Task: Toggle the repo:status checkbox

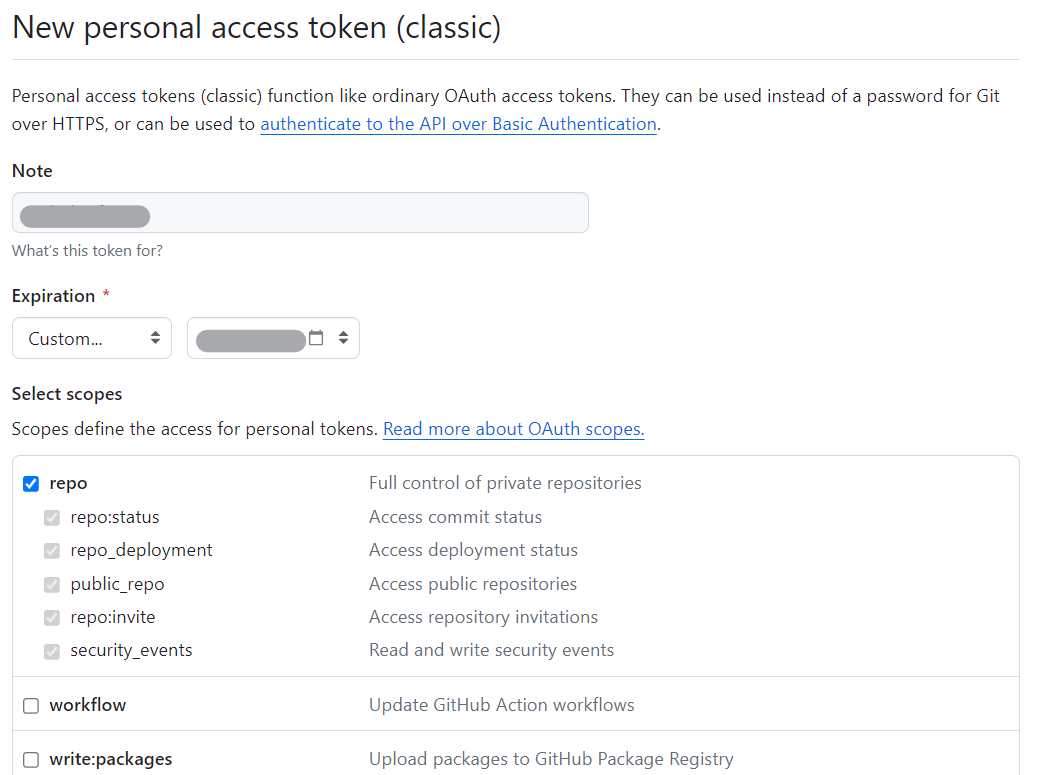Action: click(x=51, y=517)
